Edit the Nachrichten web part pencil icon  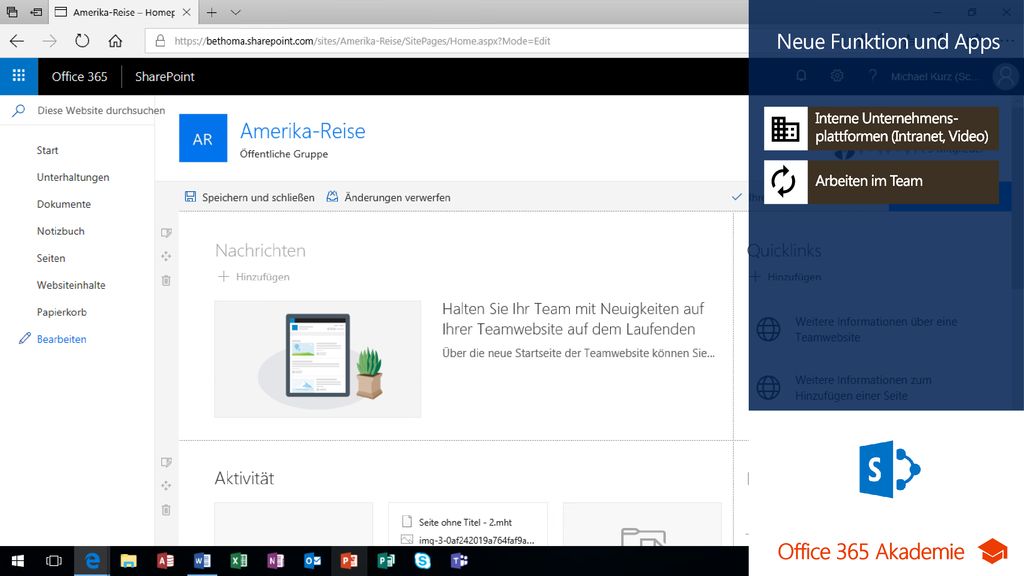[167, 232]
